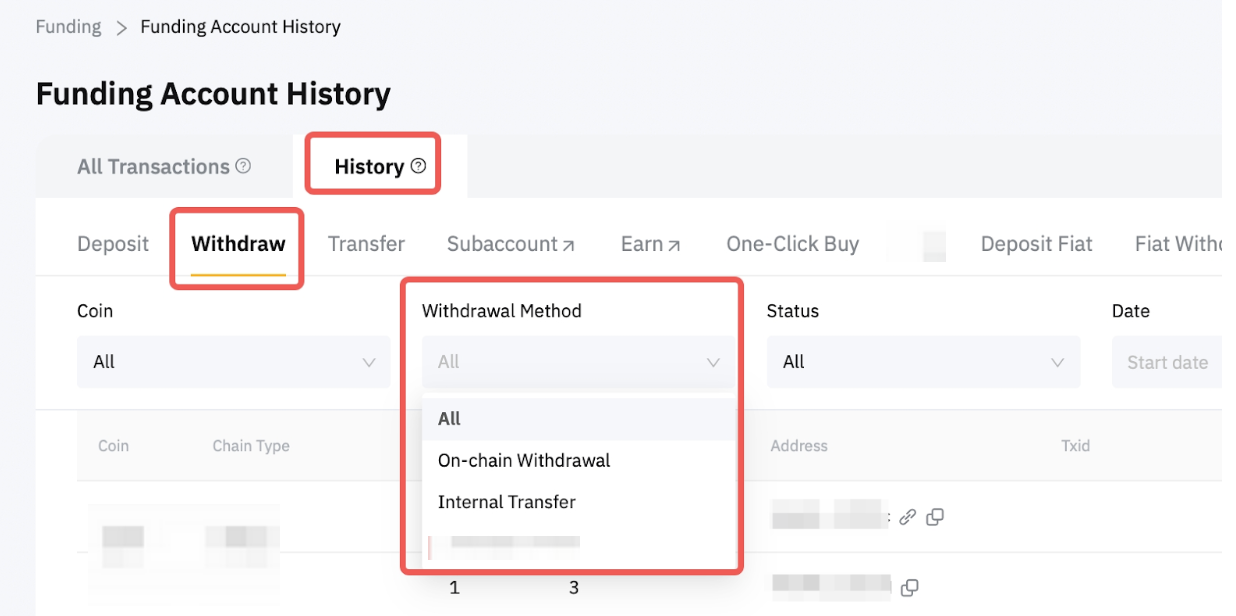Copy the second row address
This screenshot has height=616, width=1236.
click(x=909, y=587)
